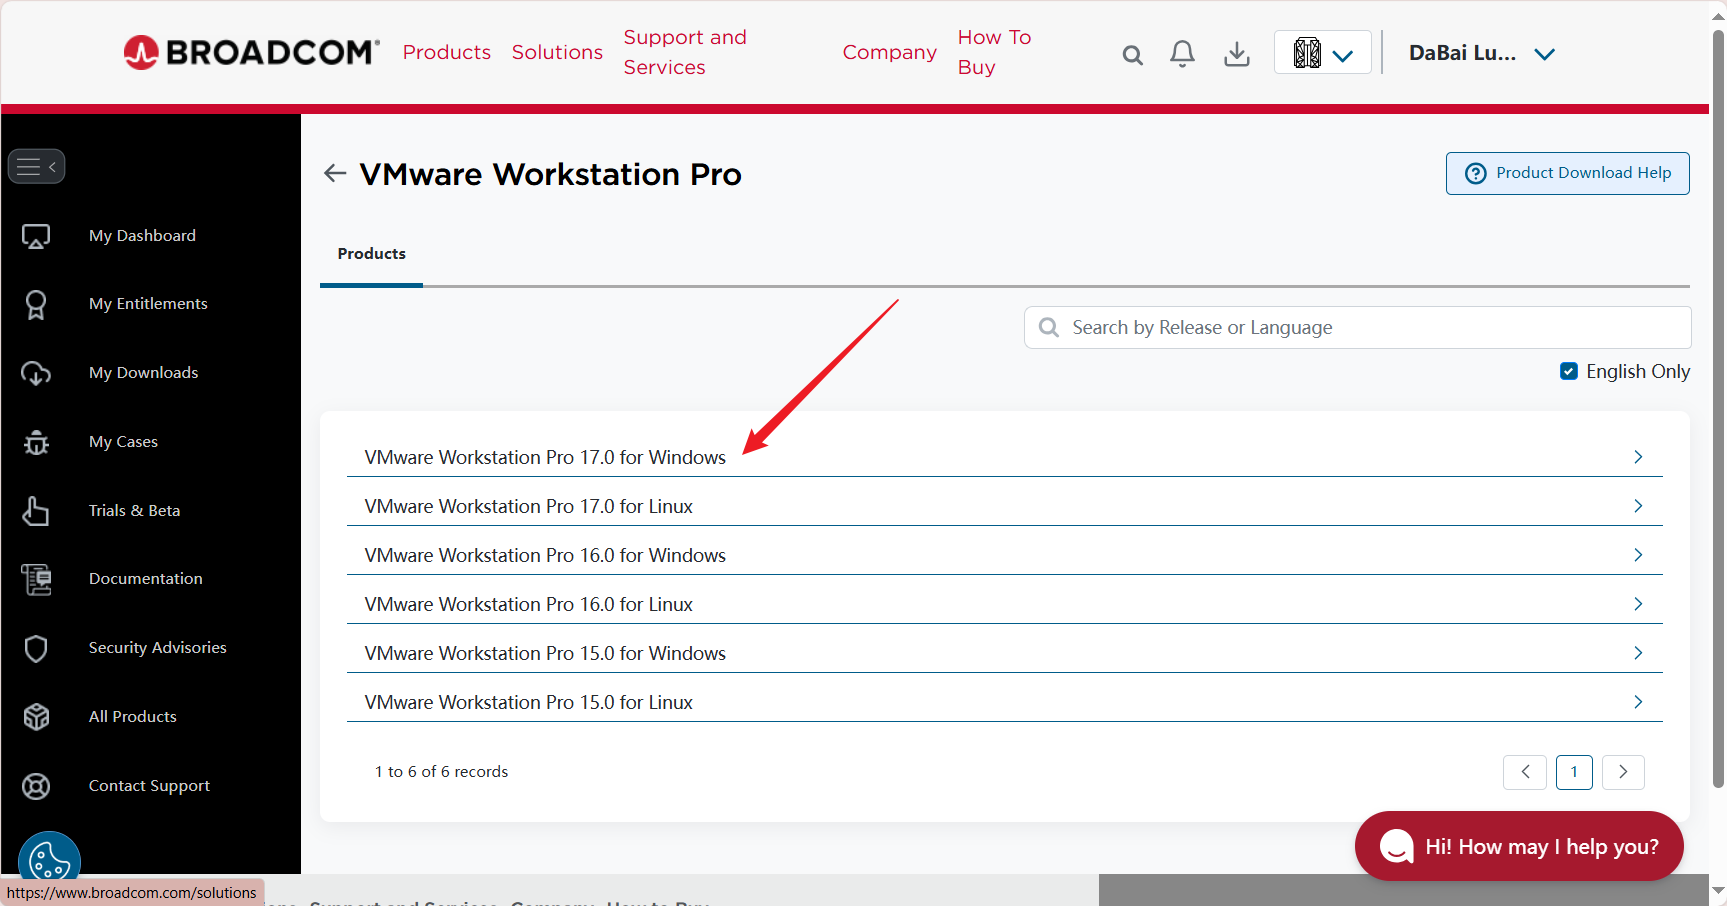This screenshot has height=906, width=1727.
Task: Focus the Search by Release or Language field
Action: (x=1357, y=328)
